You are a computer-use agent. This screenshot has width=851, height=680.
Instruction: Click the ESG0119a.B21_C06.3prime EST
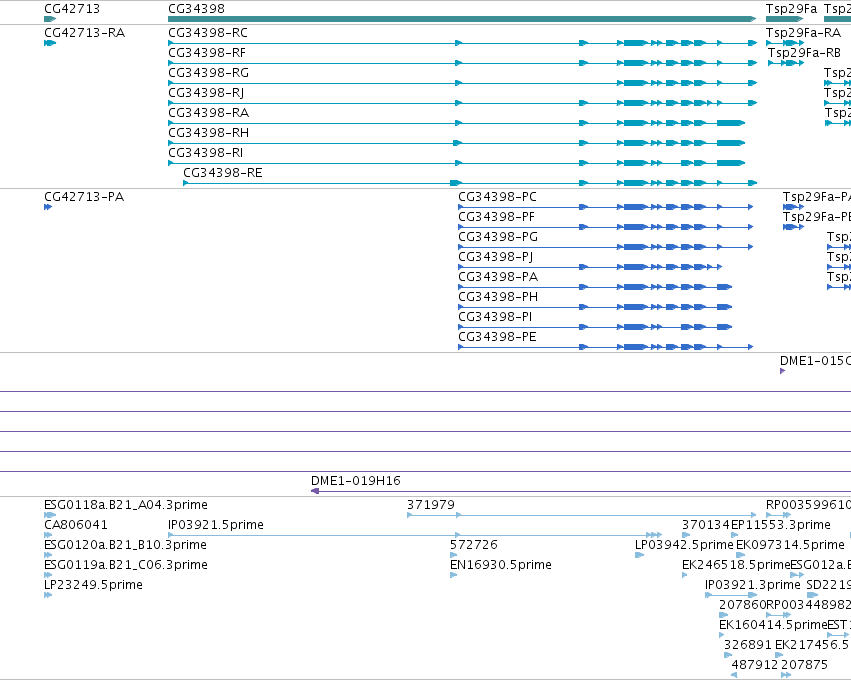click(125, 565)
